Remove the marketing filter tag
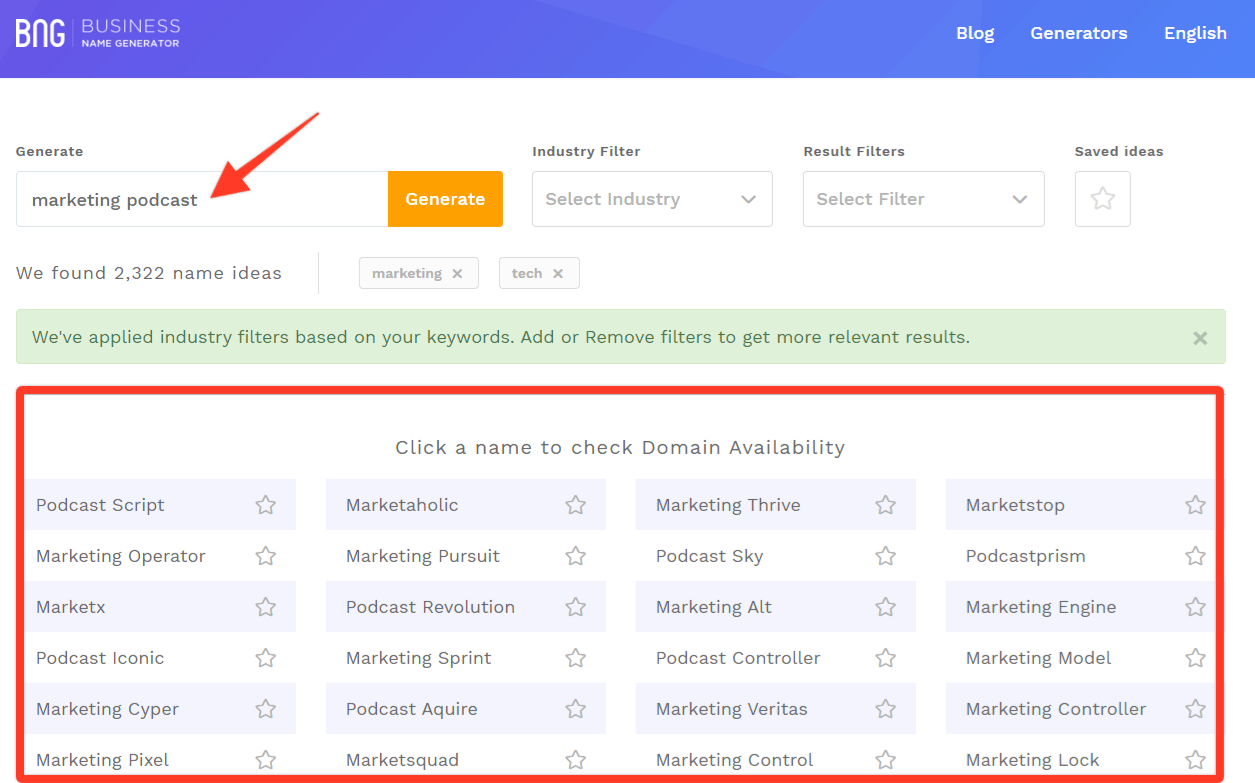The image size is (1255, 783). pyautogui.click(x=457, y=273)
